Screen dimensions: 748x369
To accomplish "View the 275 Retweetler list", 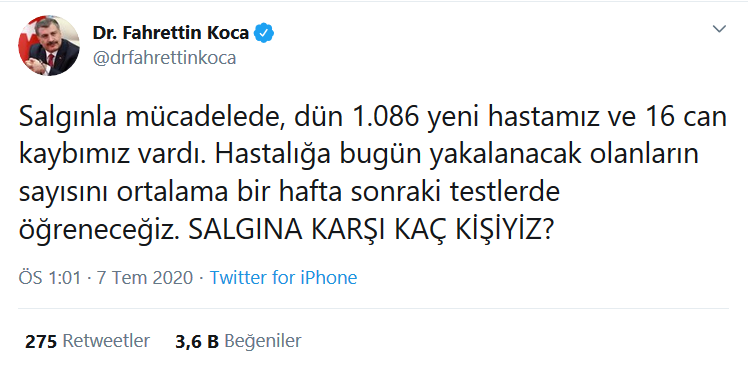I will pyautogui.click(x=87, y=341).
